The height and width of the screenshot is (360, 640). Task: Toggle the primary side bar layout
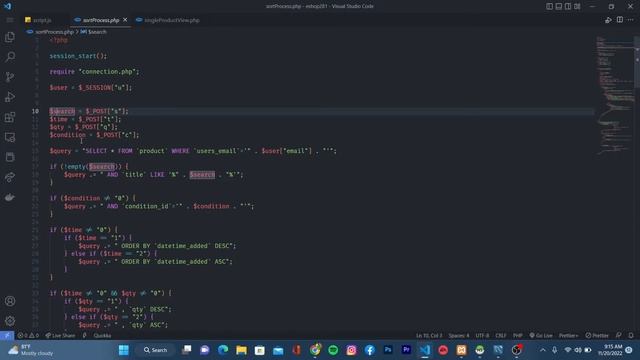point(549,6)
